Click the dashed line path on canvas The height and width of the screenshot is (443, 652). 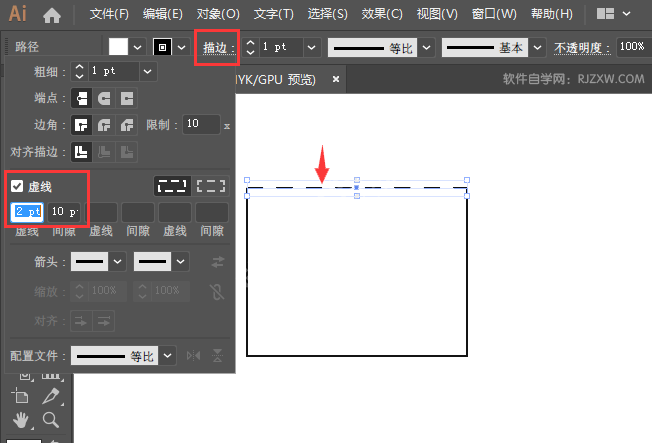357,188
